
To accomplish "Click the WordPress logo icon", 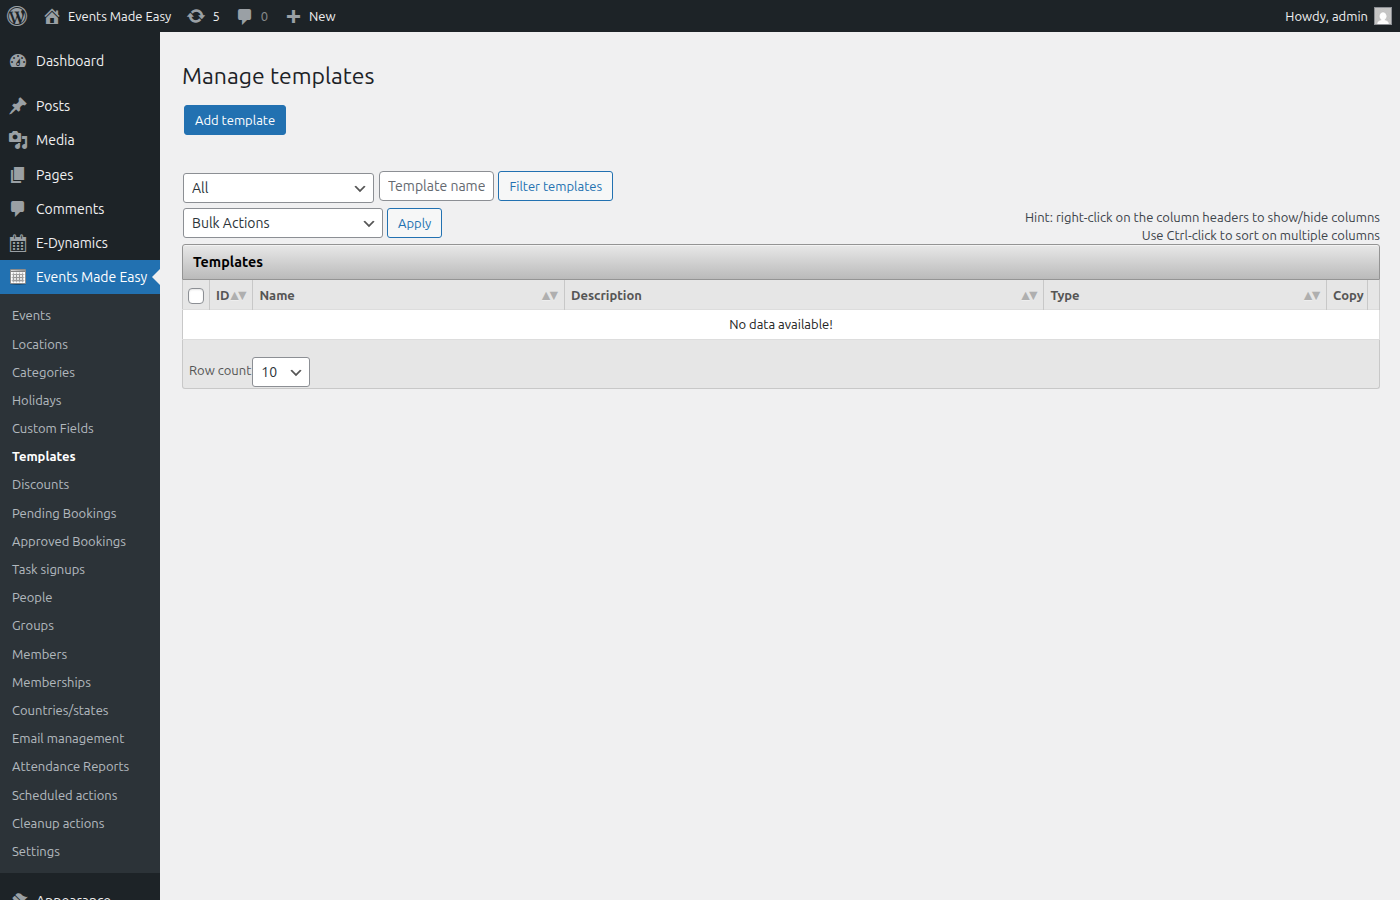I will (17, 15).
